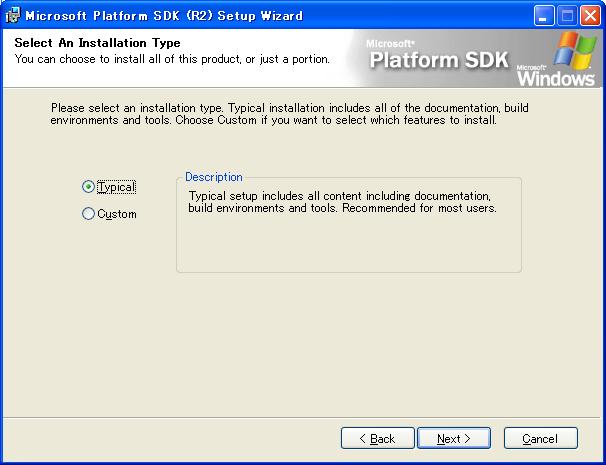Click the Platform SDK banner text

click(439, 60)
